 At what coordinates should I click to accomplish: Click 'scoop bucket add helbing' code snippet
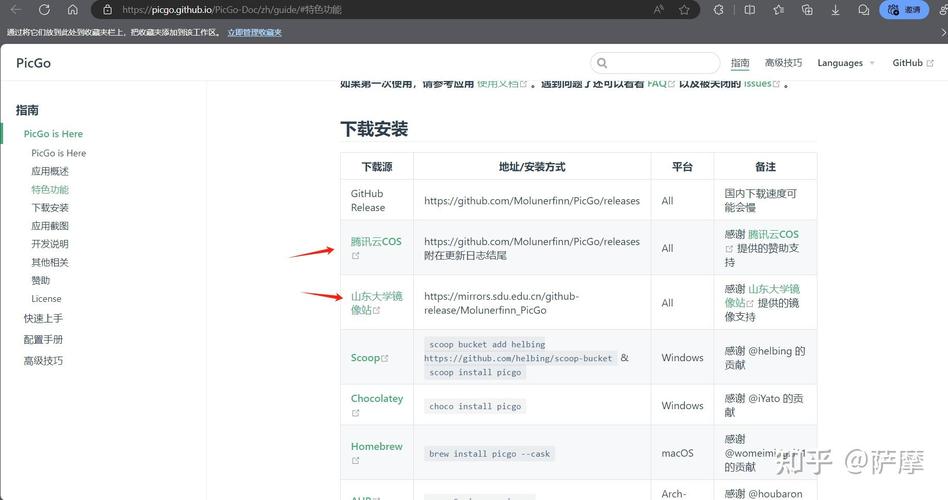click(x=487, y=344)
